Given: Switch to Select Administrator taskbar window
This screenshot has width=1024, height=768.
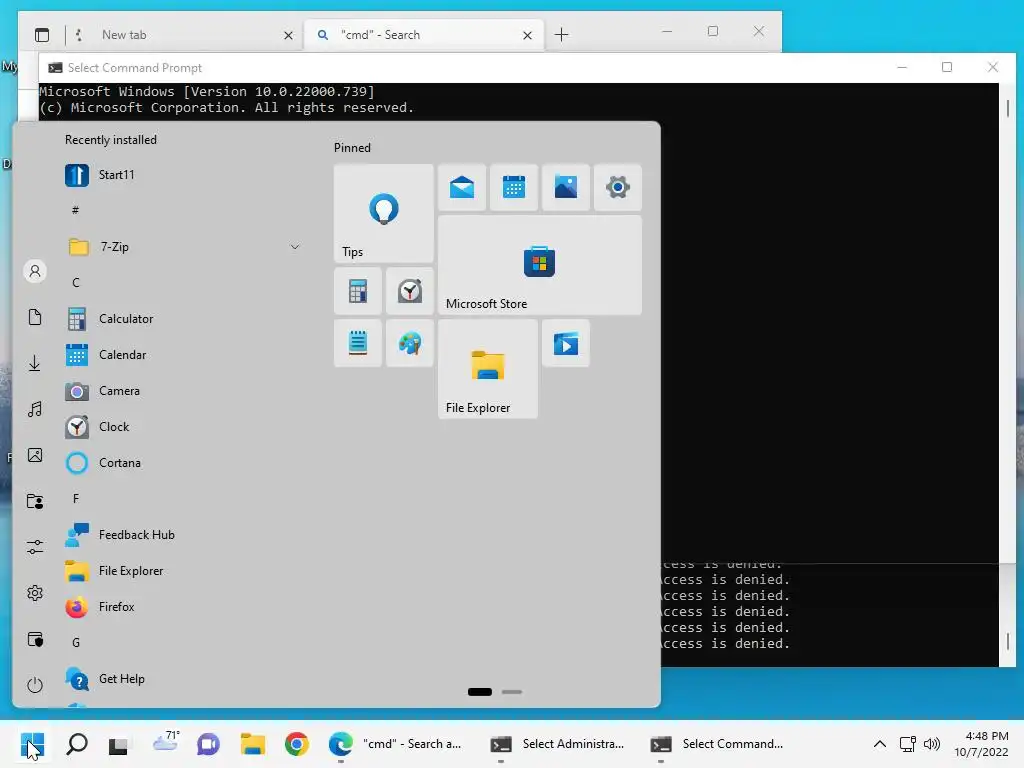Looking at the screenshot, I should (558, 744).
